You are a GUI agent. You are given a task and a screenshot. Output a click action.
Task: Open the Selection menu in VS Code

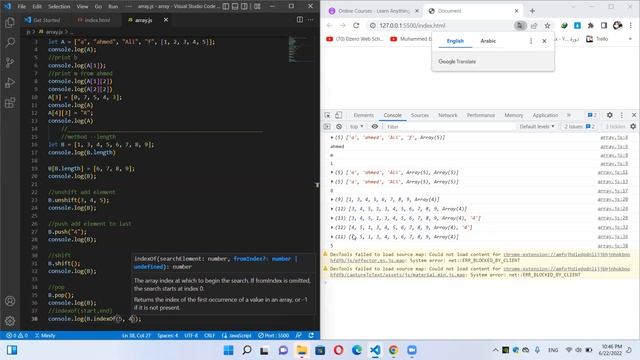coord(59,6)
